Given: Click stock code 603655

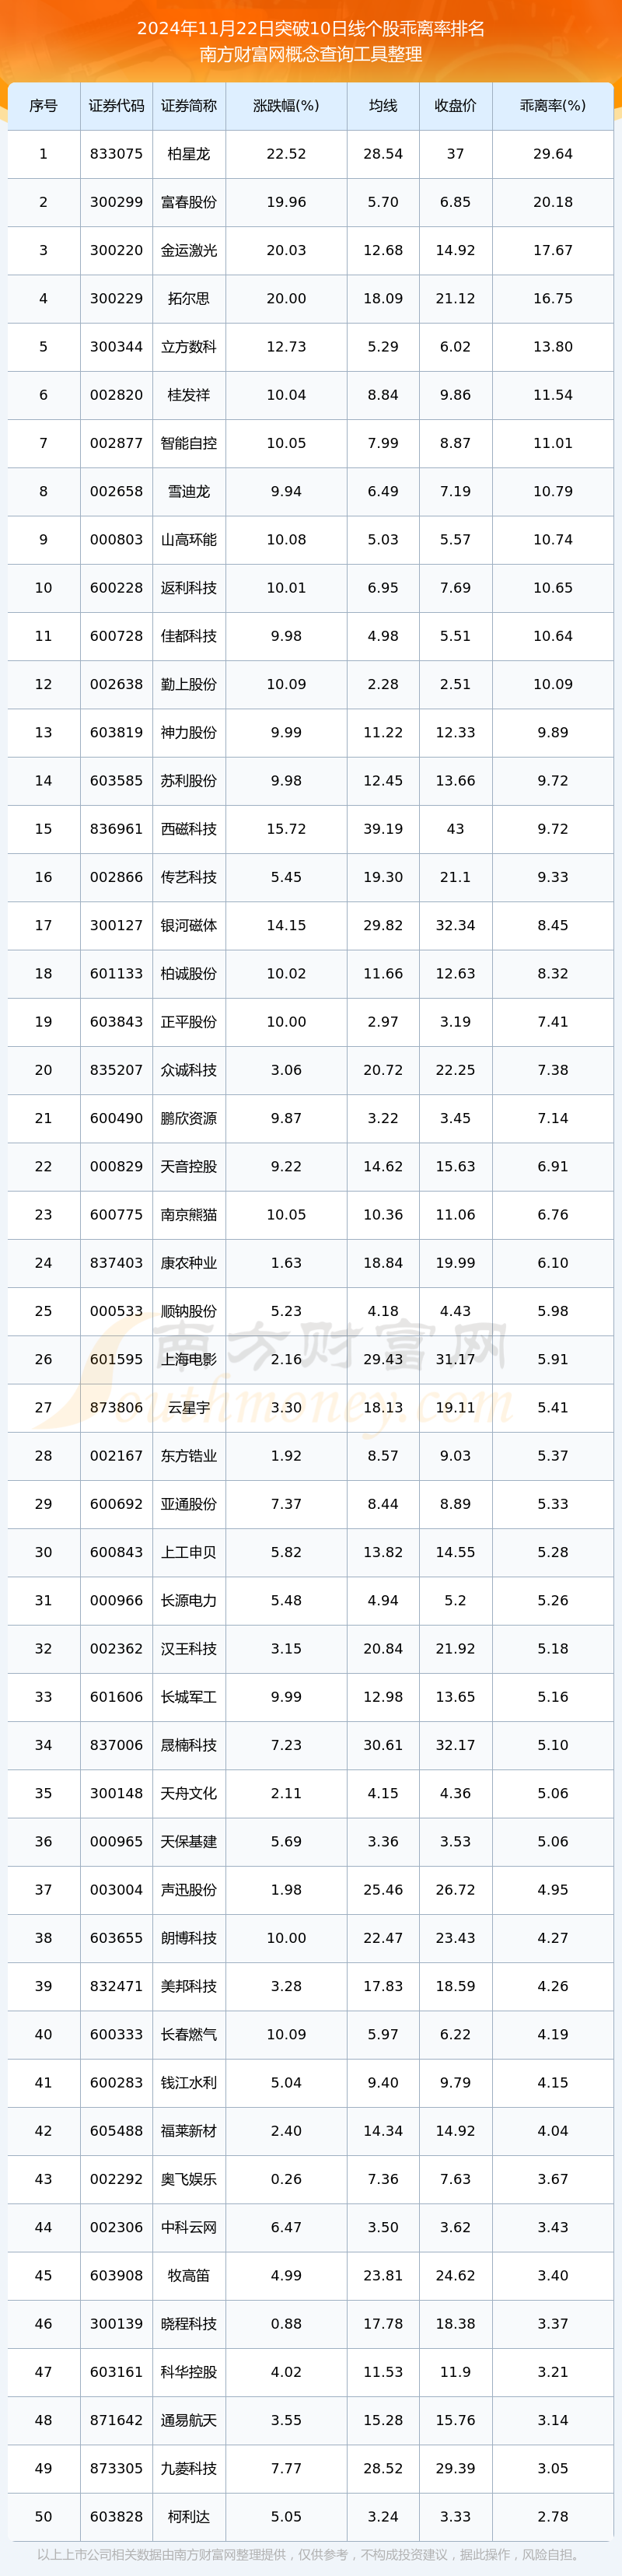Looking at the screenshot, I should tap(116, 1938).
